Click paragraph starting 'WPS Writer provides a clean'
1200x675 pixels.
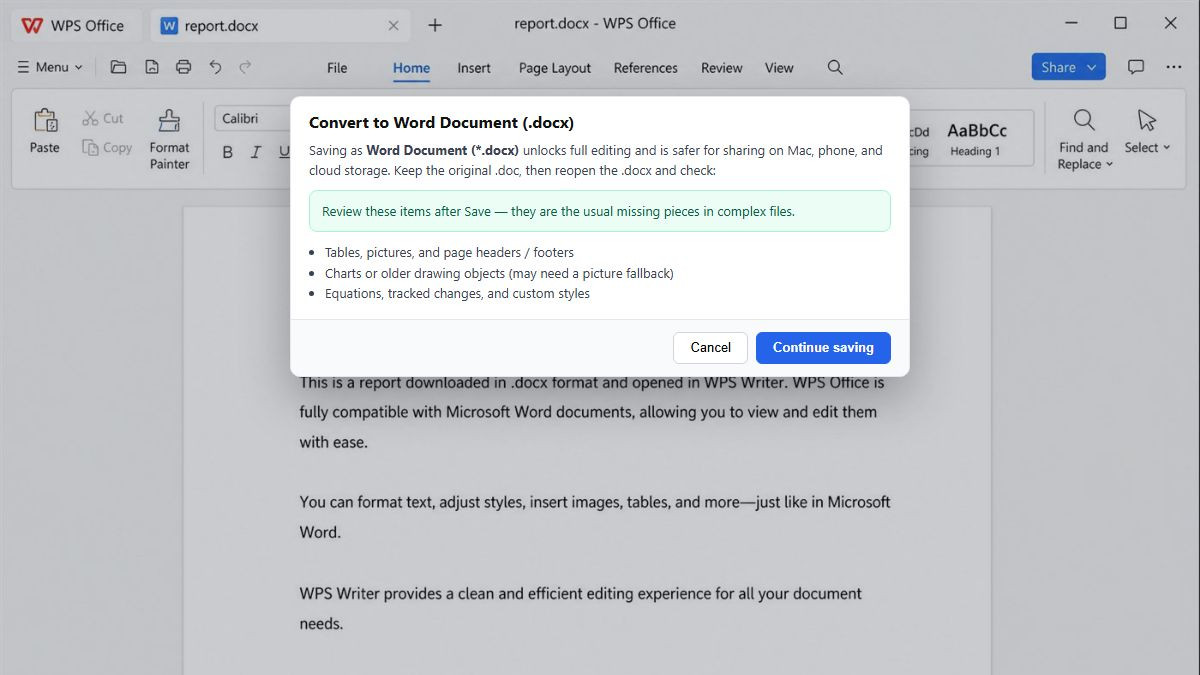(x=581, y=608)
